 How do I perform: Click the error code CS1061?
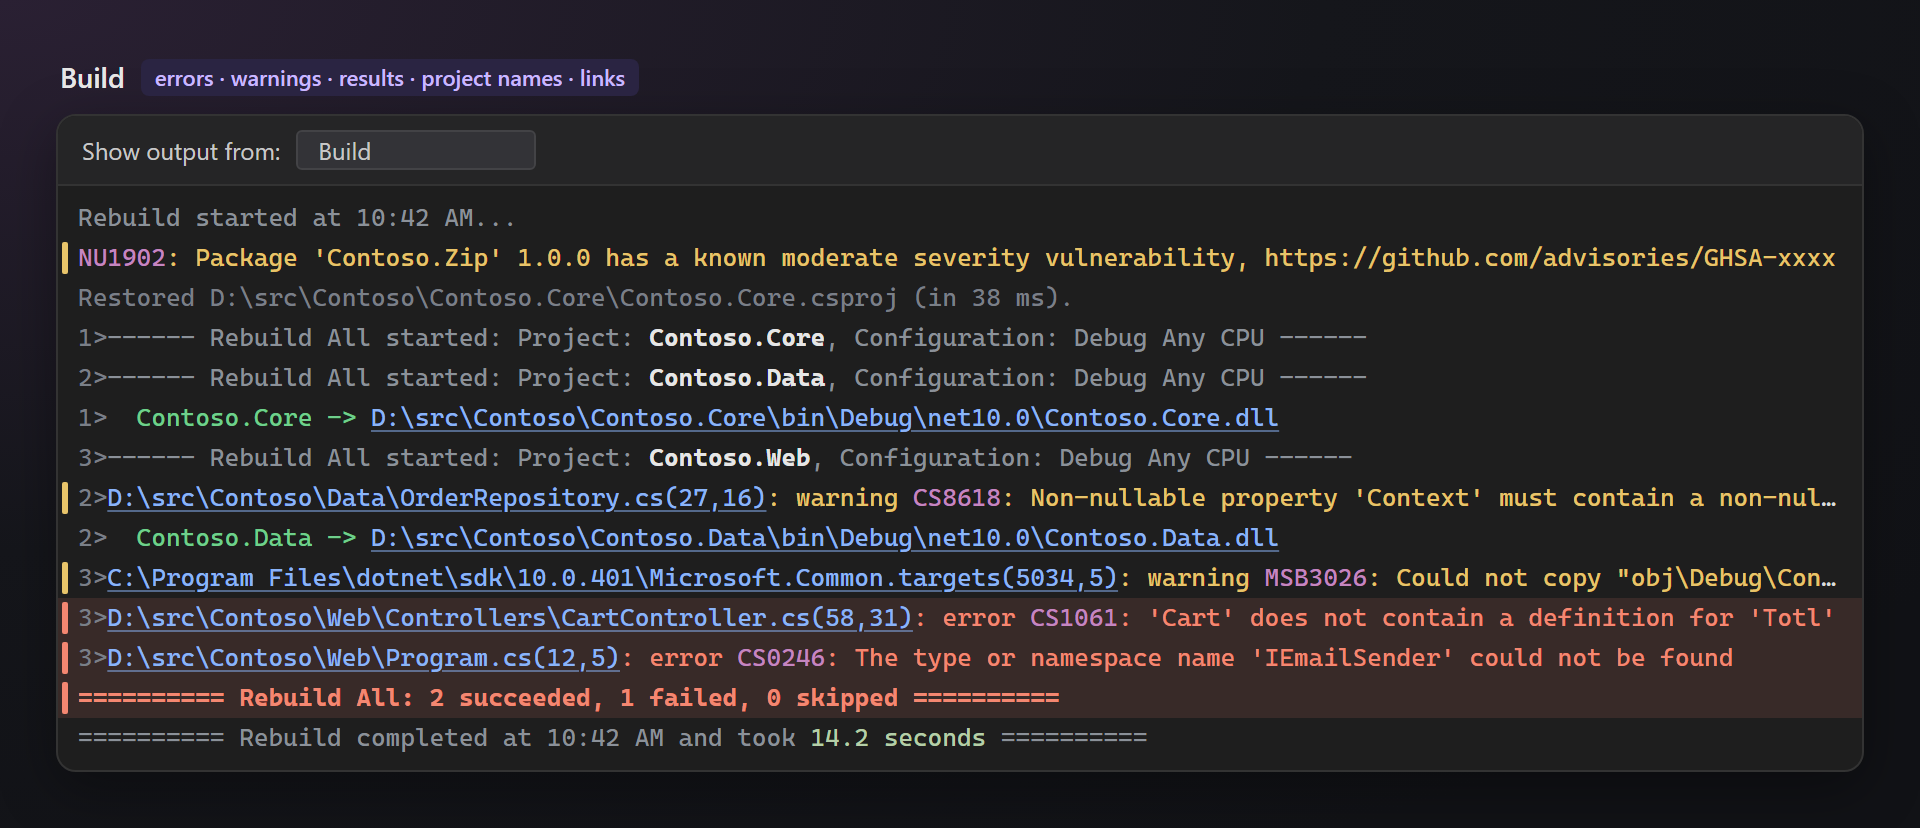pos(1074,618)
